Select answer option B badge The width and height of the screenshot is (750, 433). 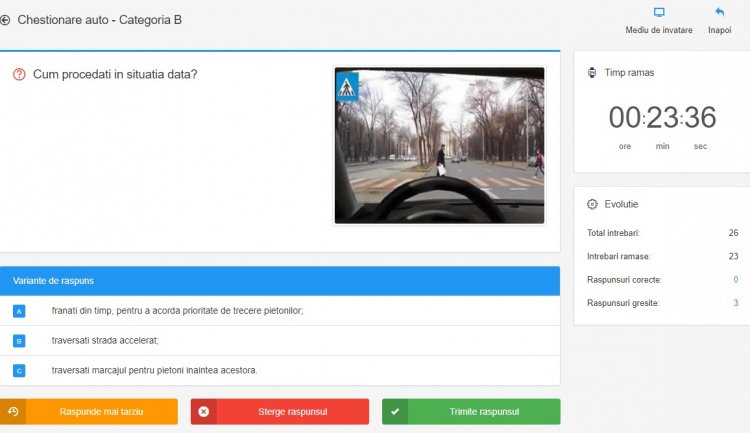[19, 341]
